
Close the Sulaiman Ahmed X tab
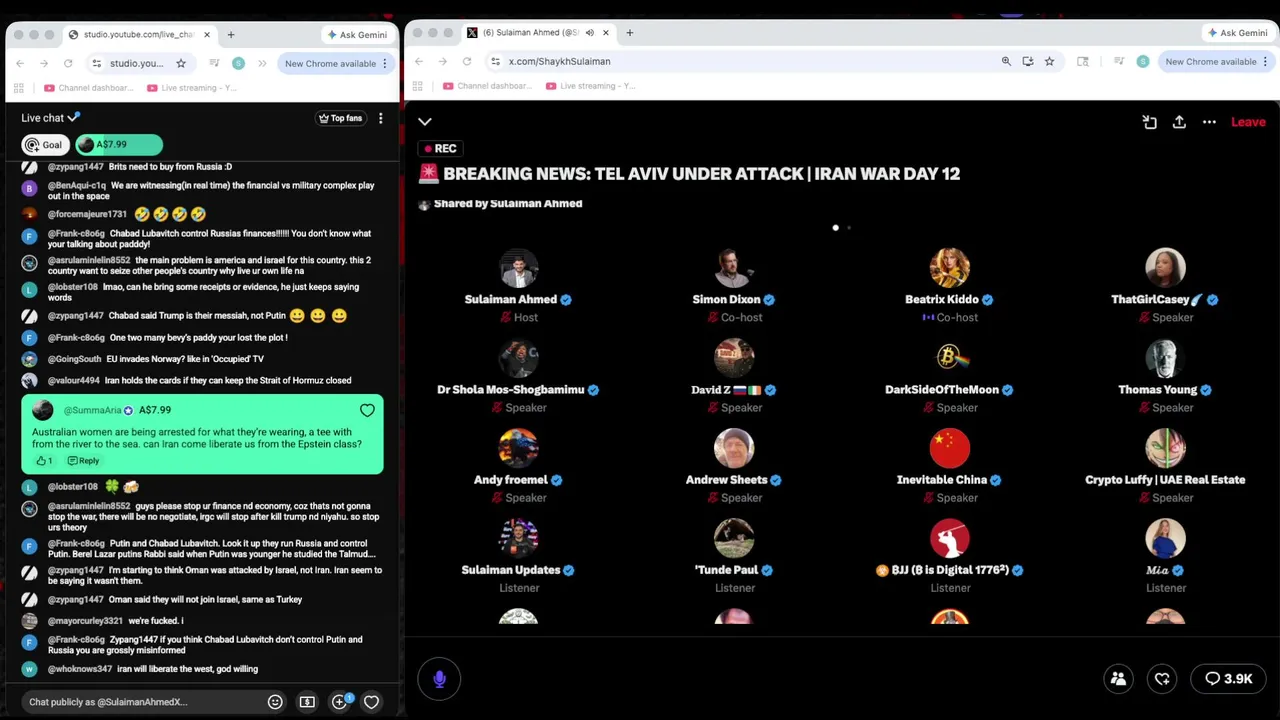(605, 33)
